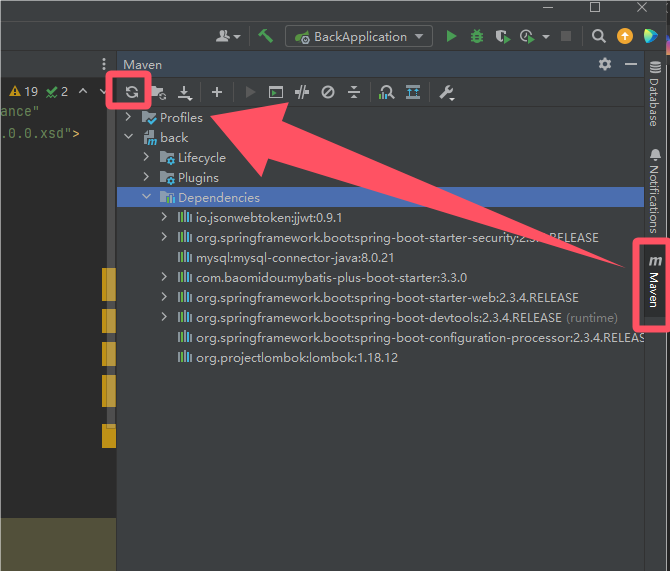Reload all Maven projects
Screen dimensions: 670x571
click(132, 92)
